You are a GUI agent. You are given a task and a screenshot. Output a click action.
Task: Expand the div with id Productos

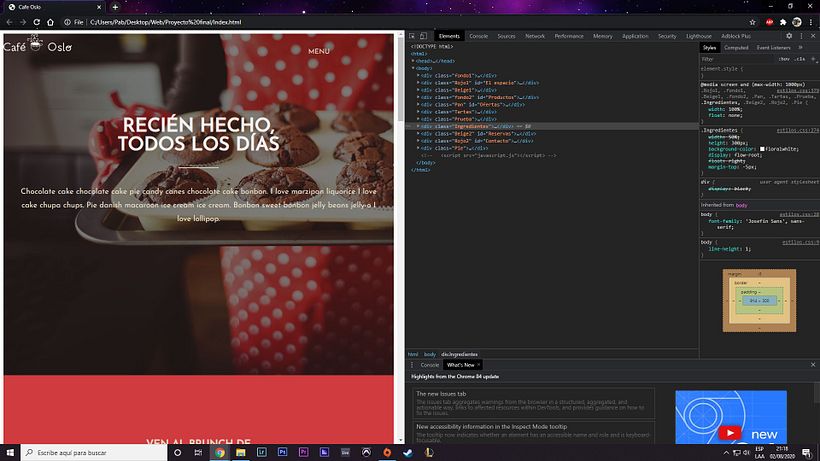point(418,97)
